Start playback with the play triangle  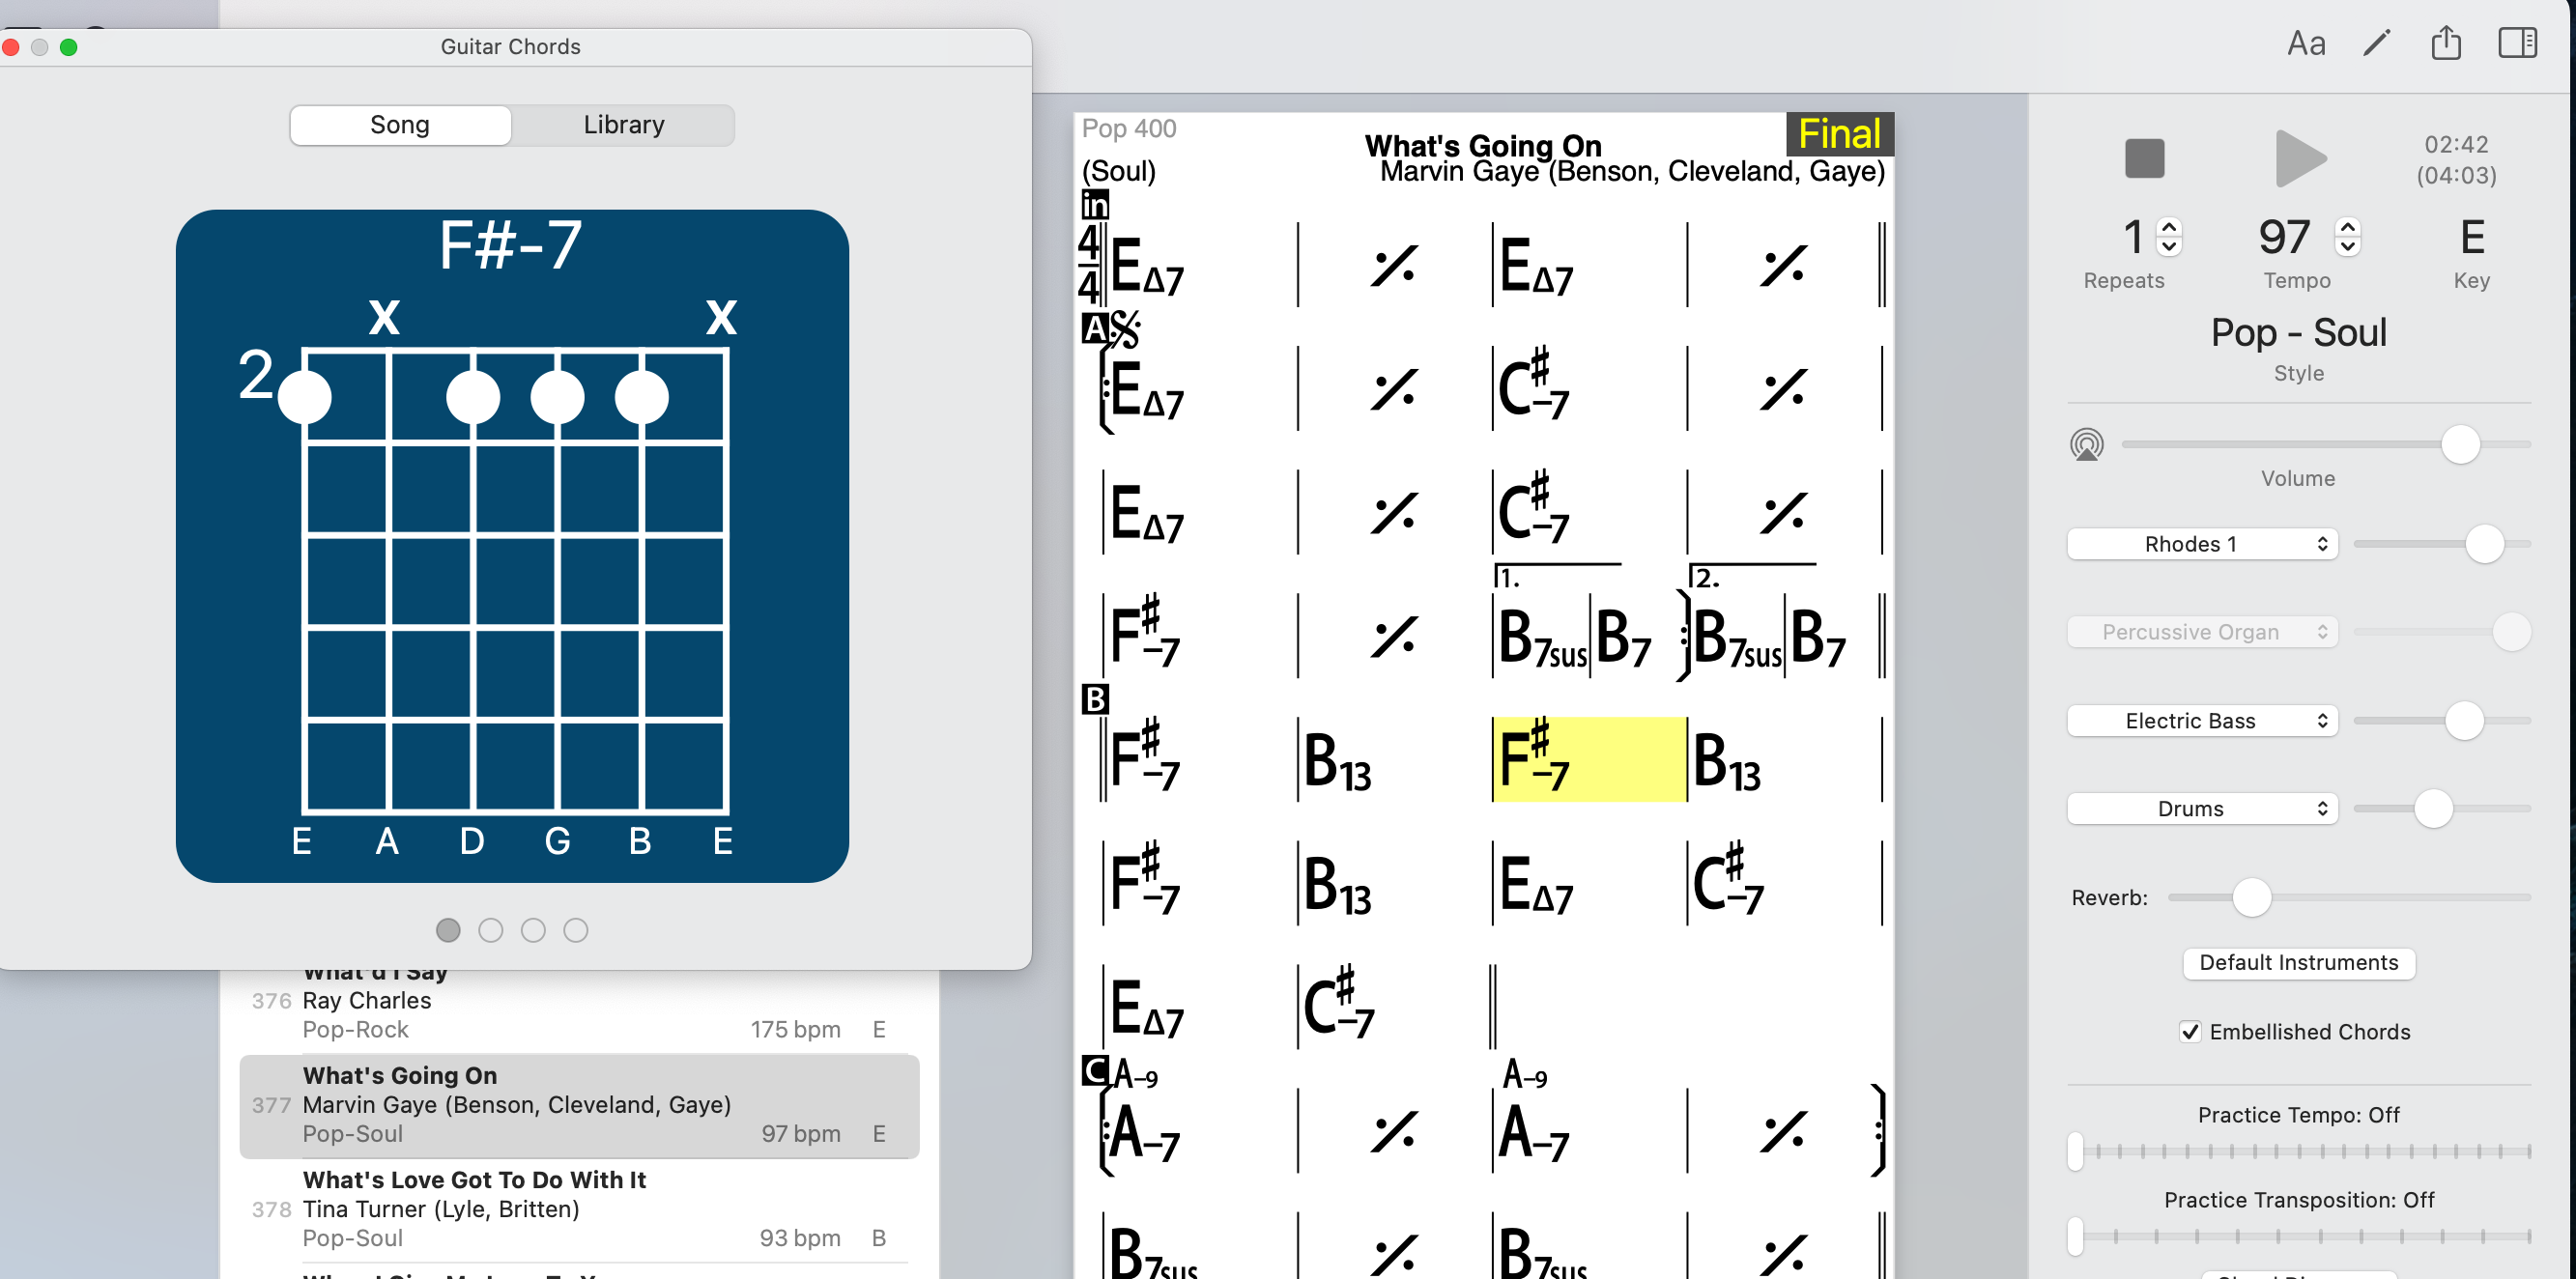(2299, 158)
